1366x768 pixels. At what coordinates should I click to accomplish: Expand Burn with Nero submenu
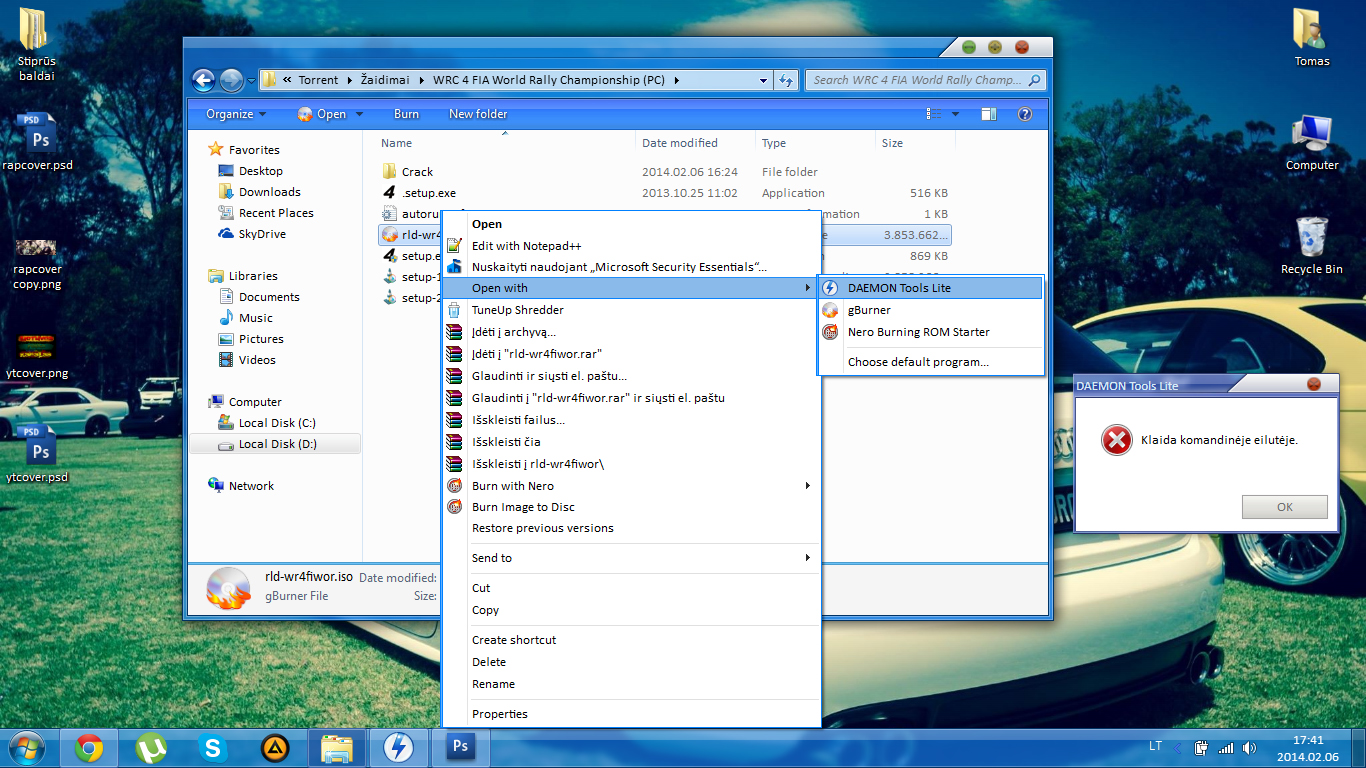pyautogui.click(x=630, y=486)
